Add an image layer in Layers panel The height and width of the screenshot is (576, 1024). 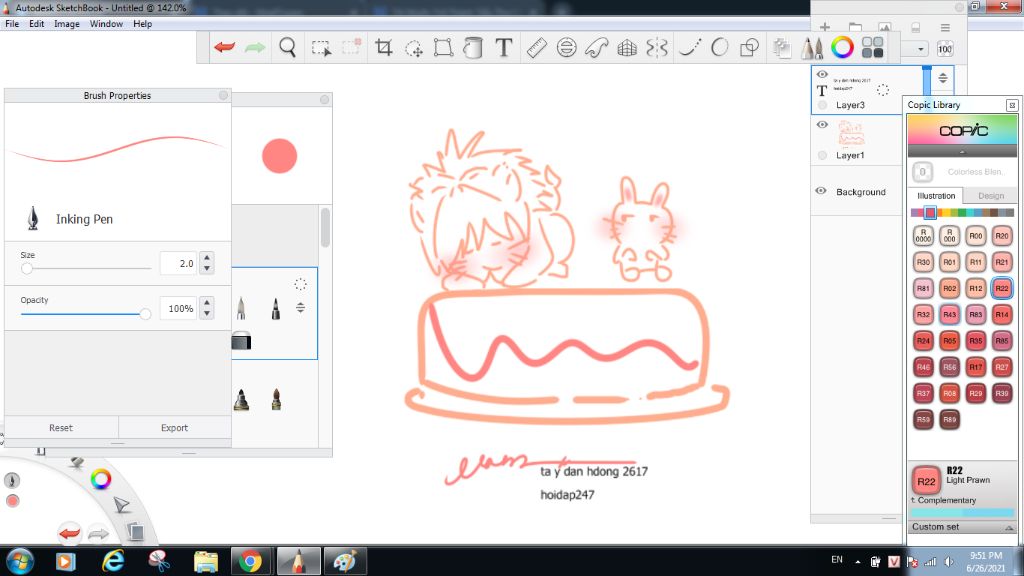[885, 27]
